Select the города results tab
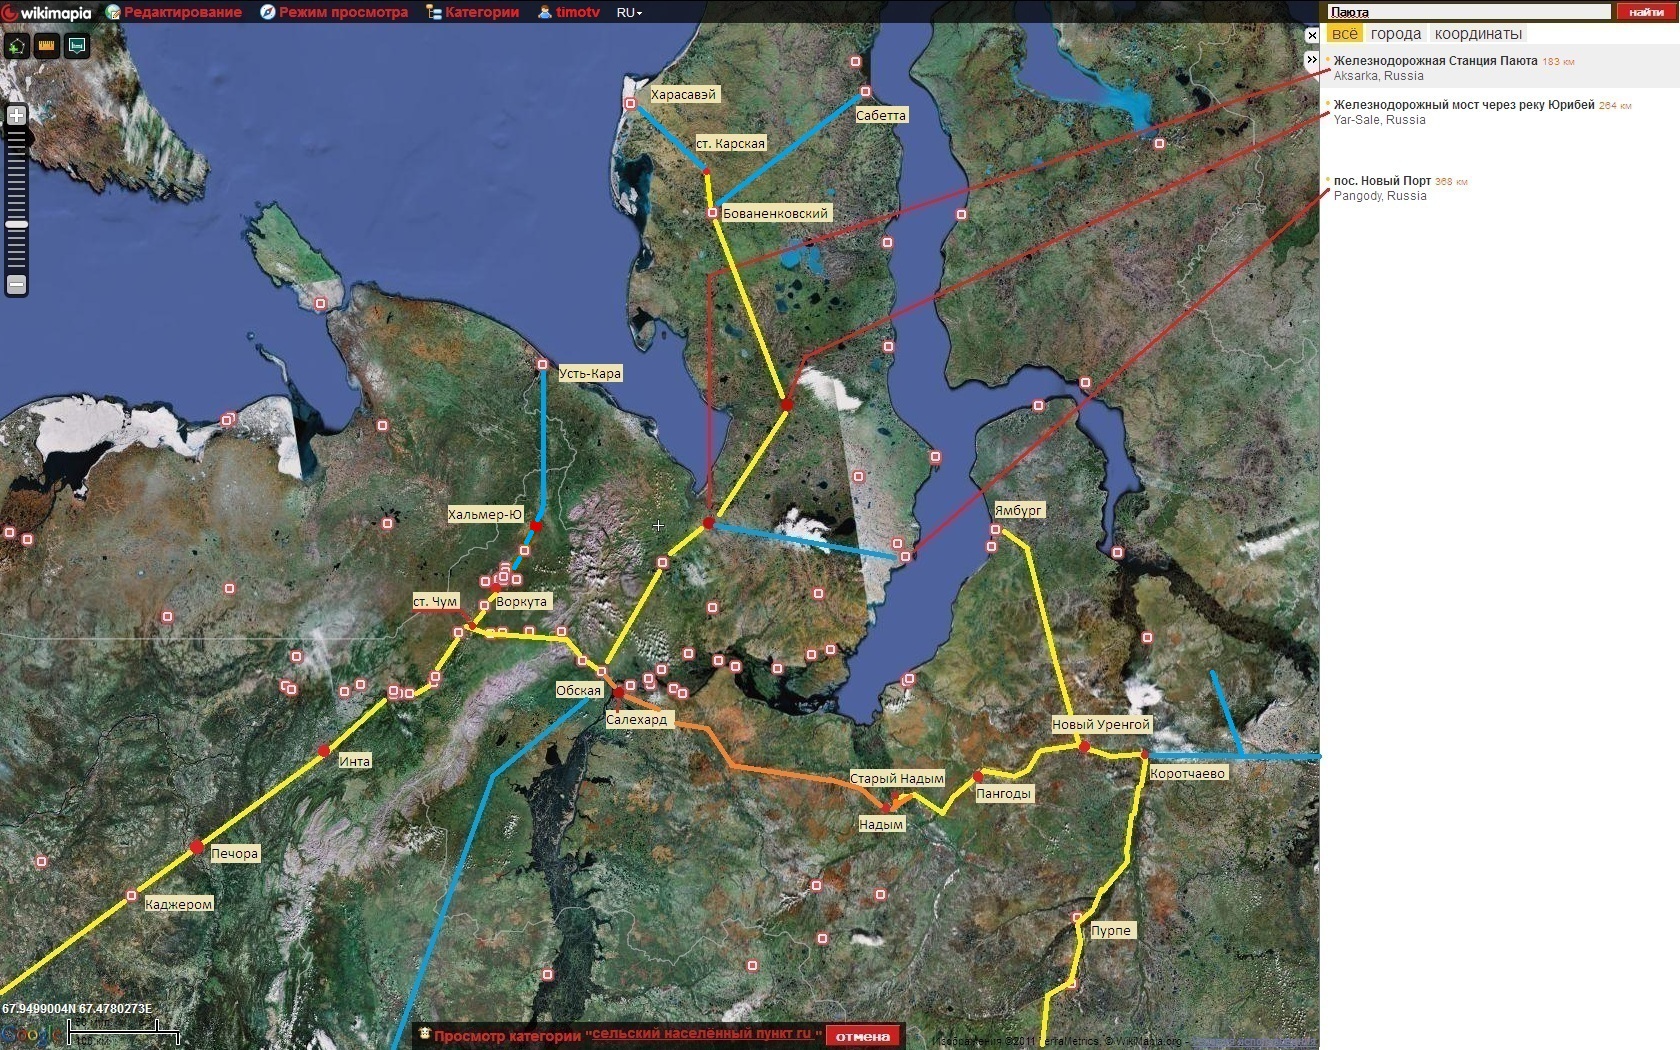The image size is (1680, 1050). (x=1396, y=34)
